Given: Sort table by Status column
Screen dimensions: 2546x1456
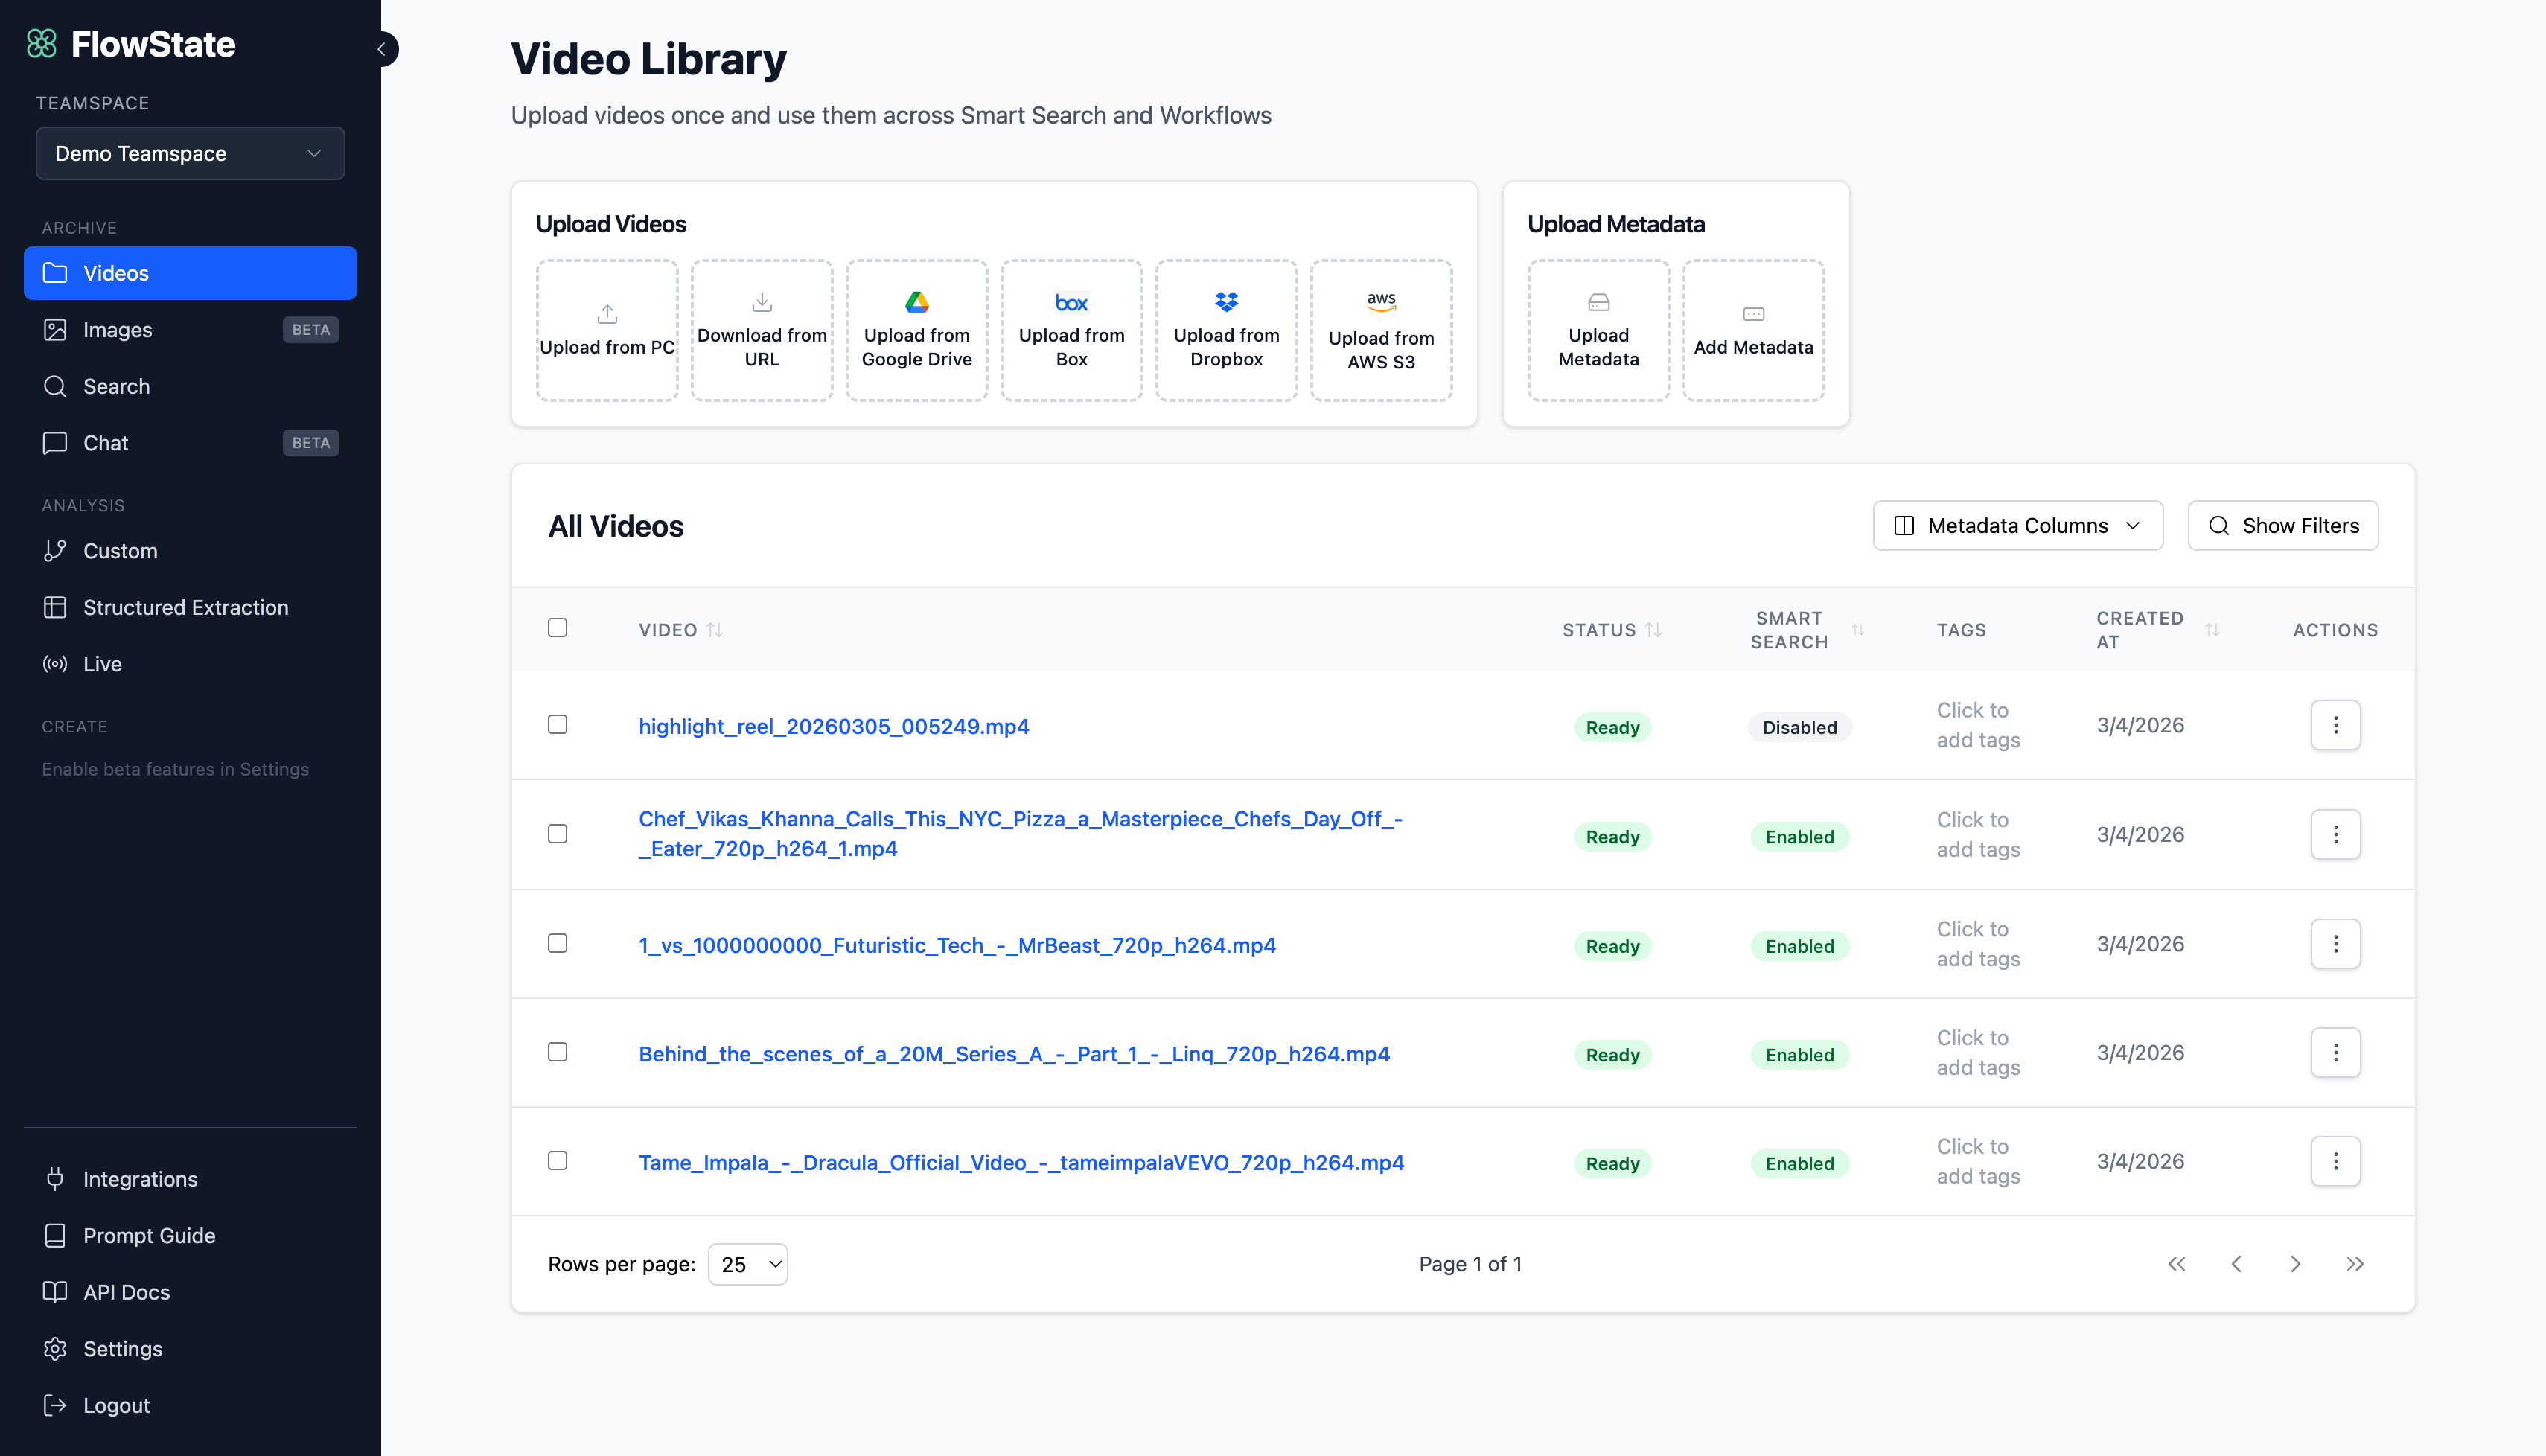Looking at the screenshot, I should [x=1612, y=630].
